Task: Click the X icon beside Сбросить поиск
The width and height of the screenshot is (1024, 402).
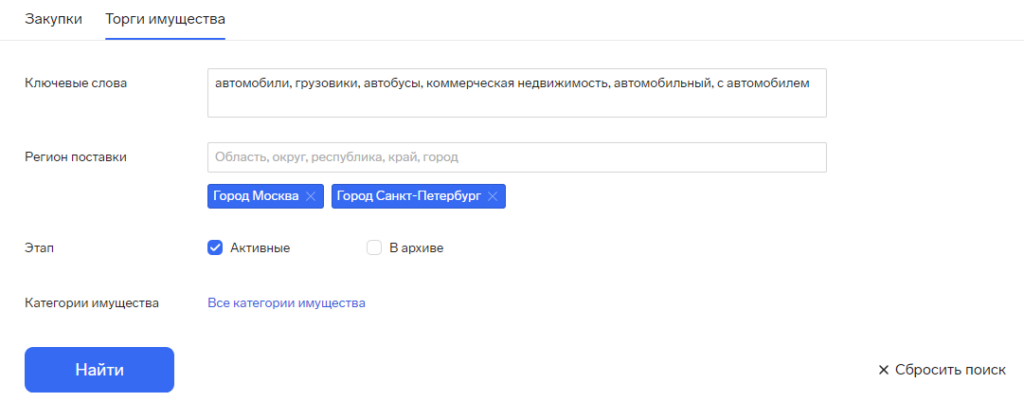Action: click(x=883, y=370)
